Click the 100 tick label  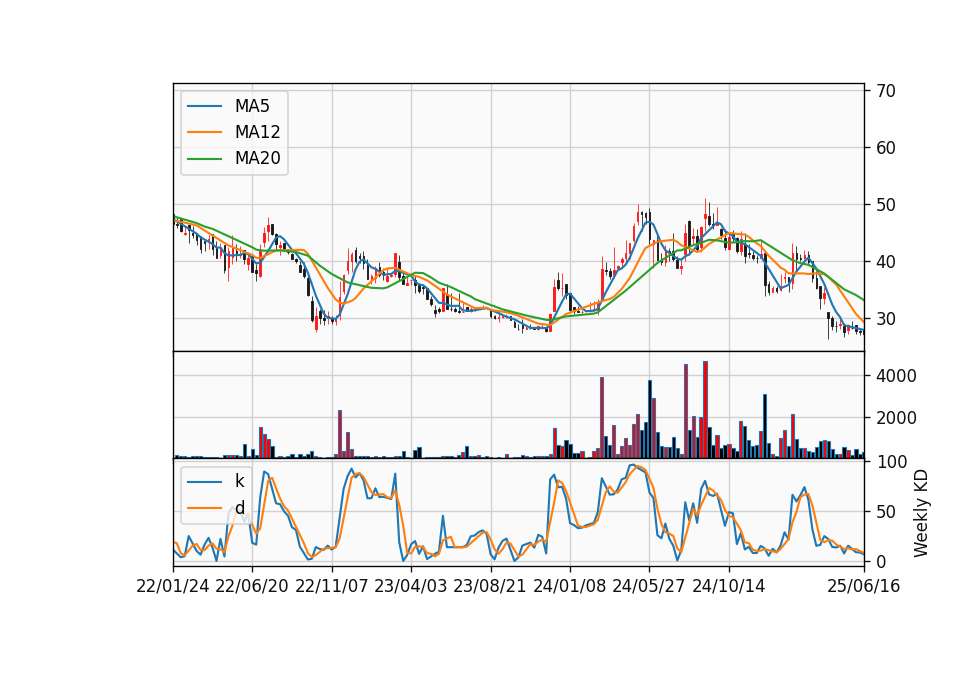(x=891, y=462)
